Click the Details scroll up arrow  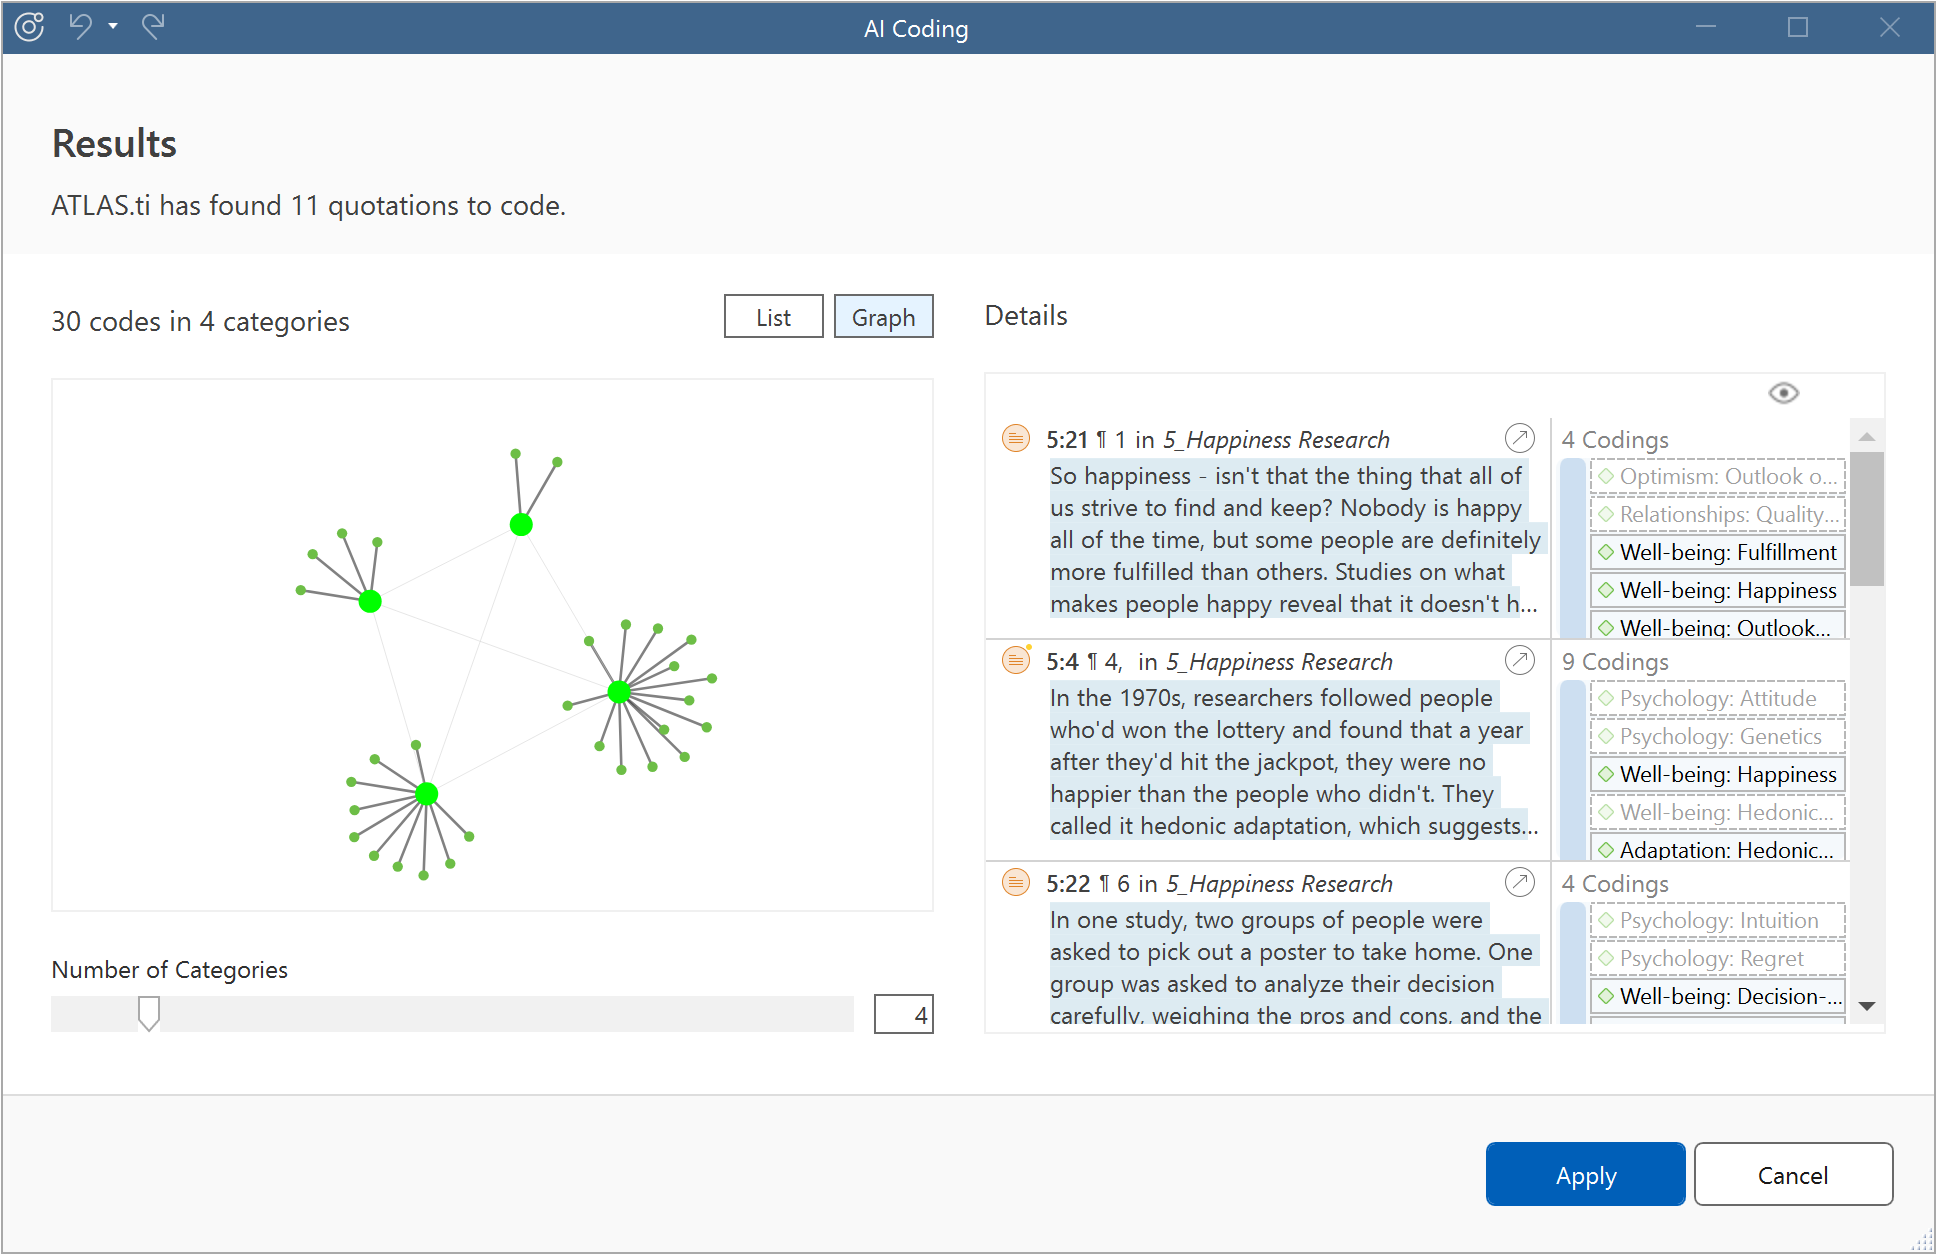(x=1866, y=437)
